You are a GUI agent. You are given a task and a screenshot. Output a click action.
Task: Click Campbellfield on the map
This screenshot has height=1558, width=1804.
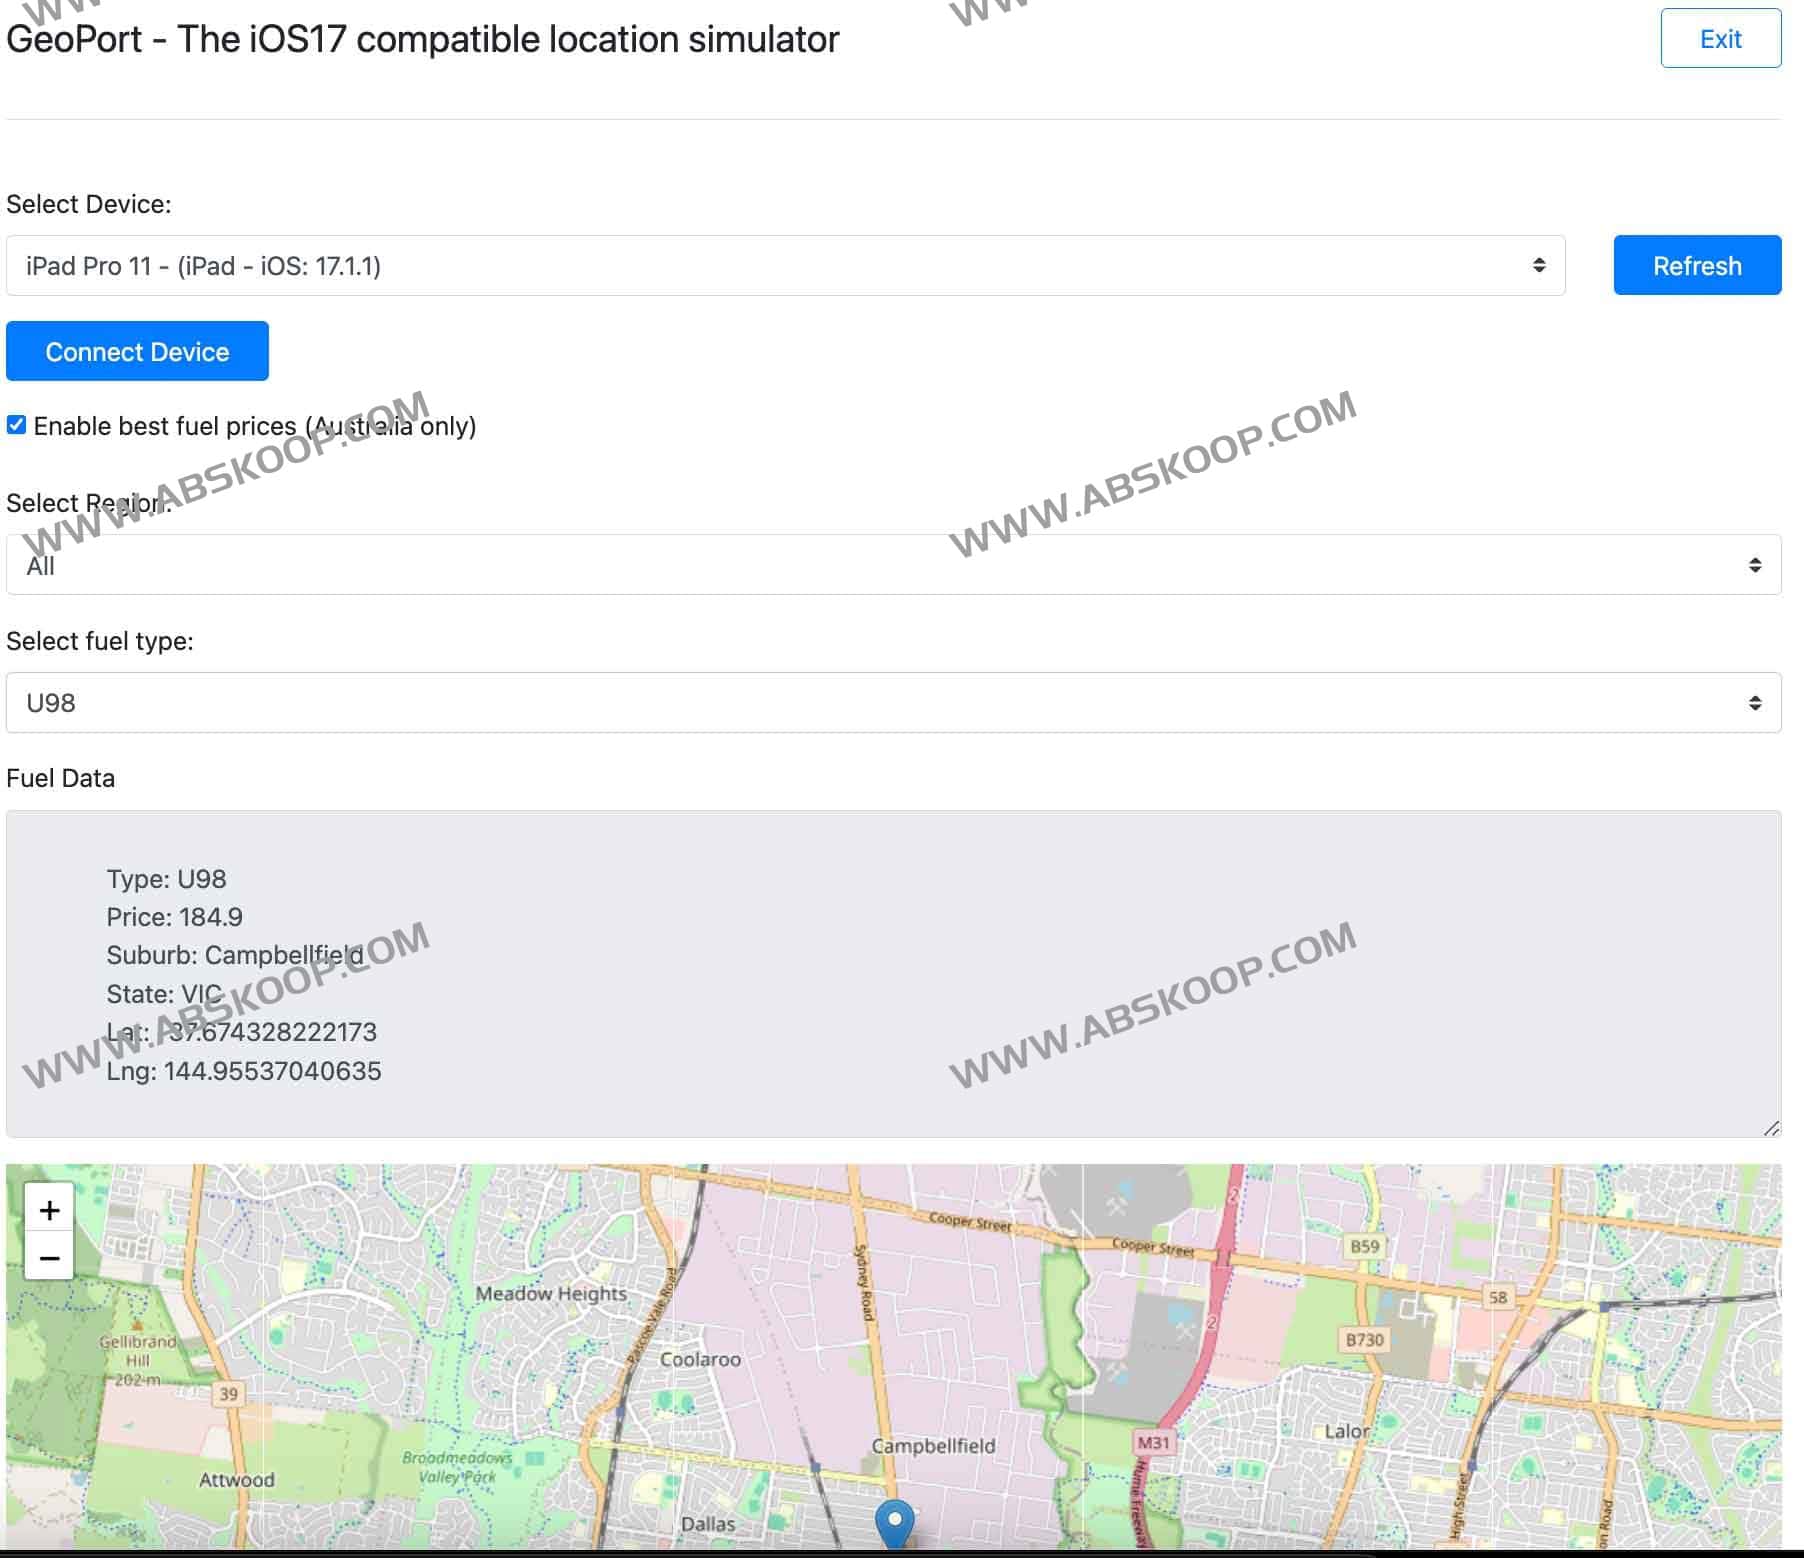point(933,1446)
